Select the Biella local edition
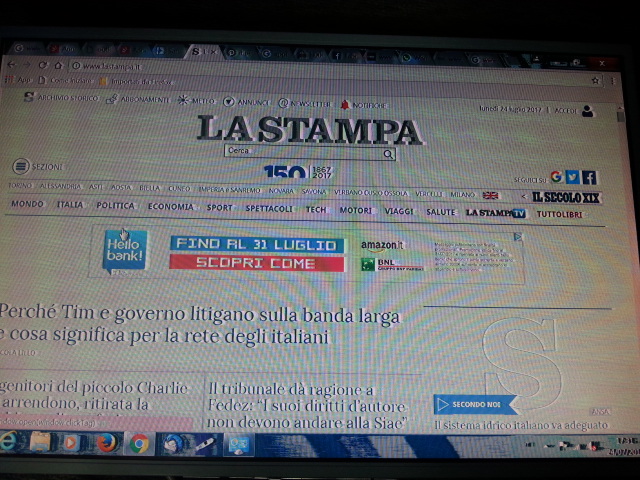 [x=149, y=188]
